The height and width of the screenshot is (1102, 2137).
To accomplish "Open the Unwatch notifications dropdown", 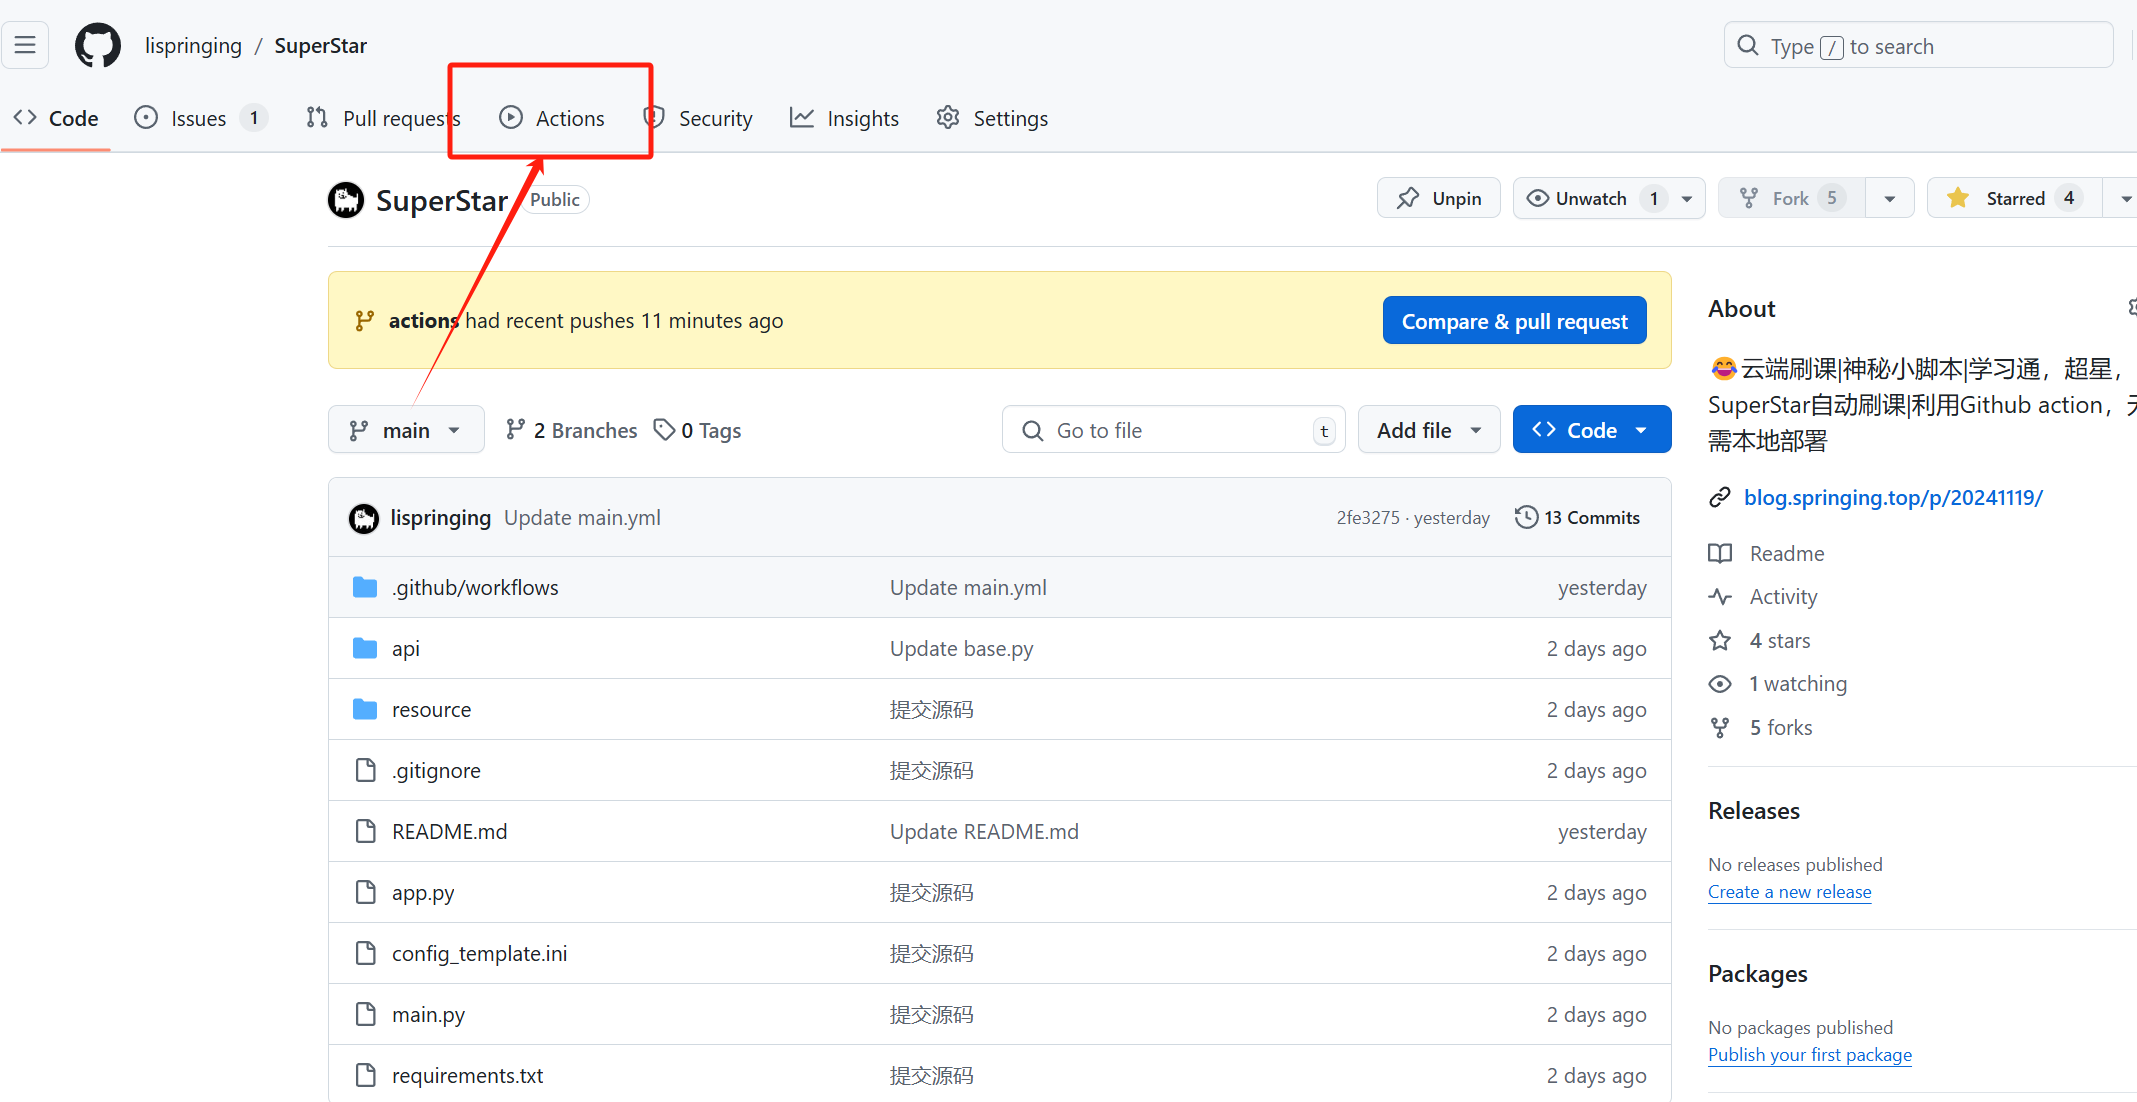I will coord(1609,198).
